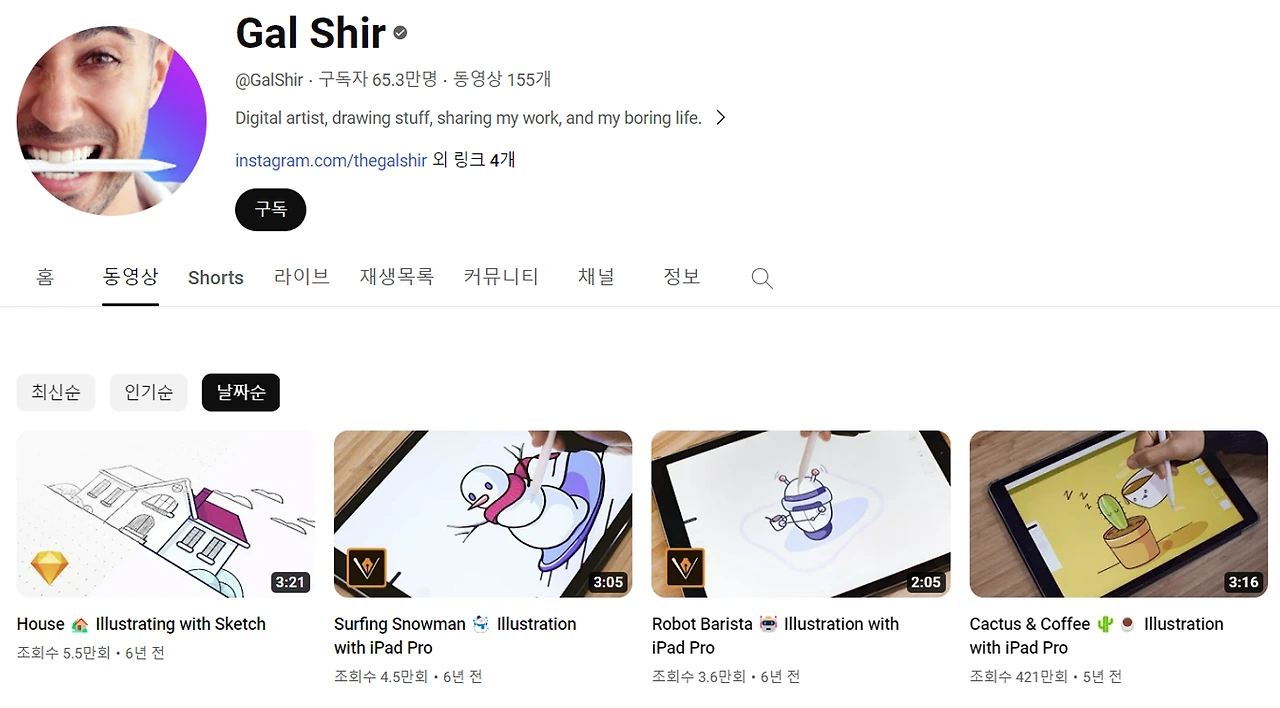Go to the 홈 tab
Screen dimensions: 1280x708
pos(45,277)
